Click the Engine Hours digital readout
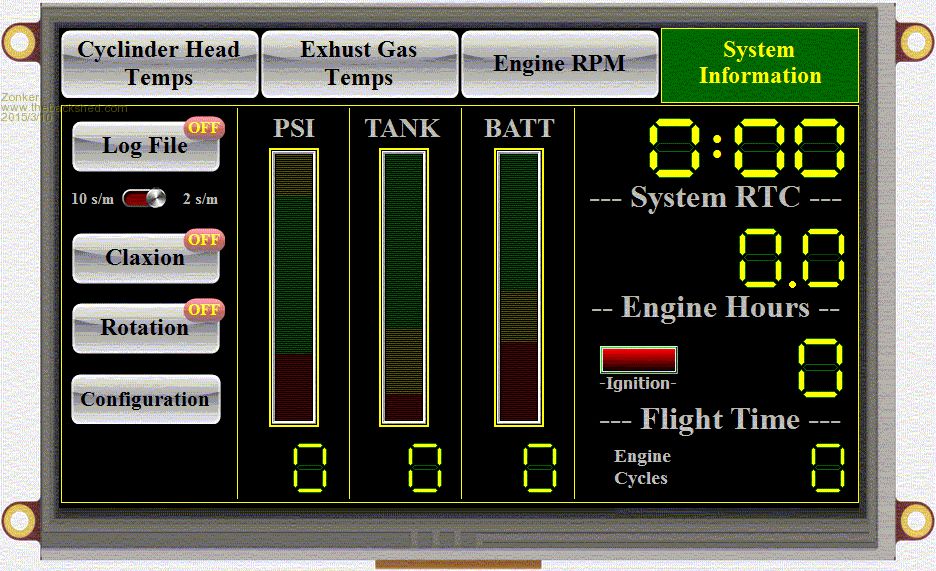Viewport: 936px width, 571px height. pos(792,258)
